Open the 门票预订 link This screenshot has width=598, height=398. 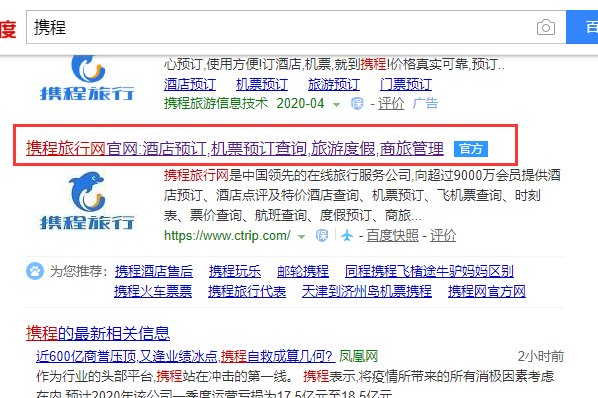[x=406, y=84]
